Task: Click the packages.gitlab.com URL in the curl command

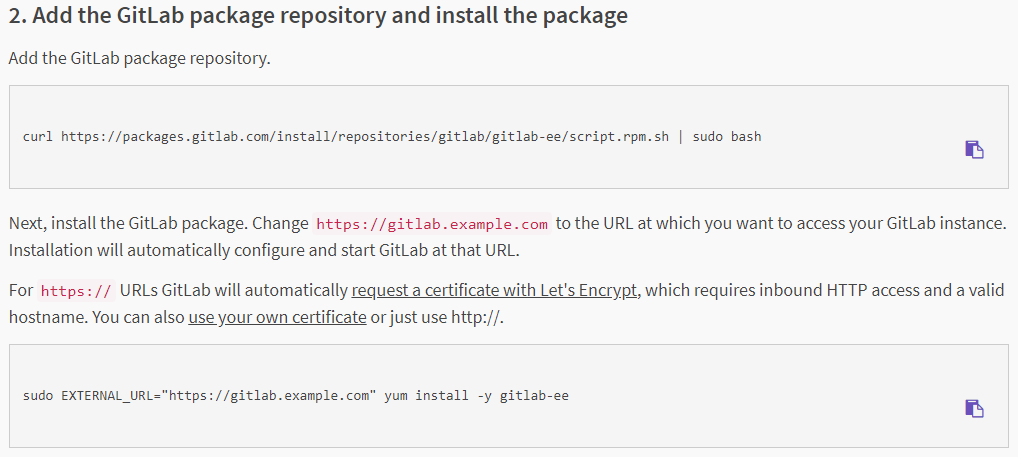Action: 365,136
